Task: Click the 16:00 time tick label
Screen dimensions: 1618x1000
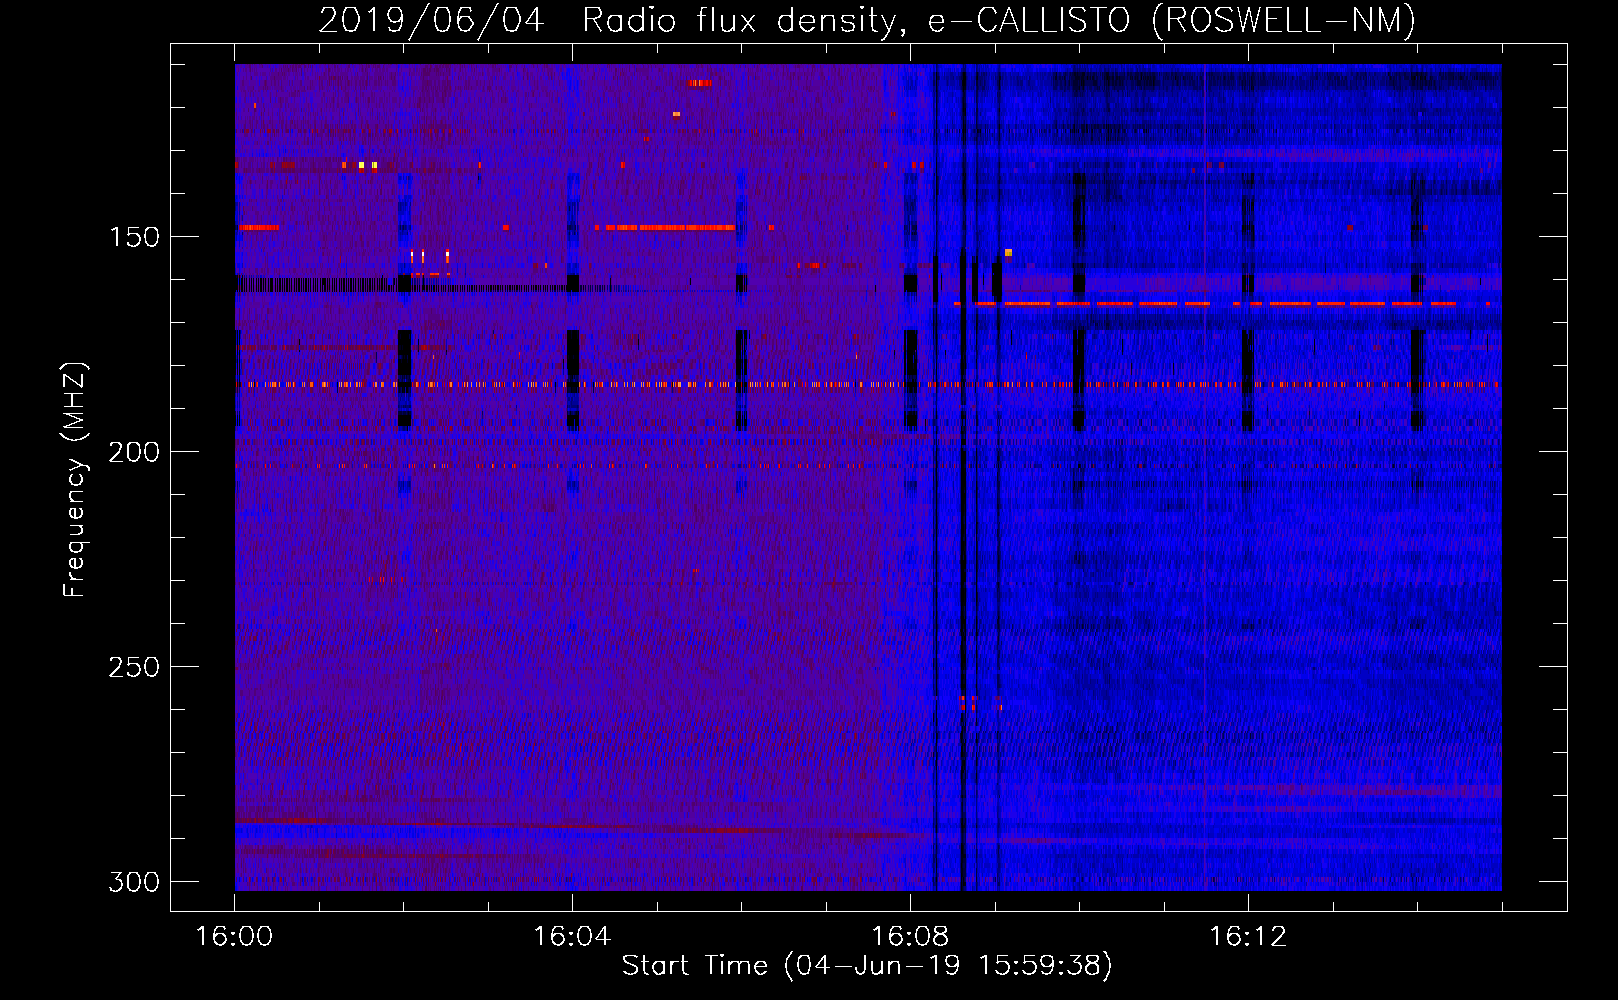Action: pyautogui.click(x=234, y=937)
